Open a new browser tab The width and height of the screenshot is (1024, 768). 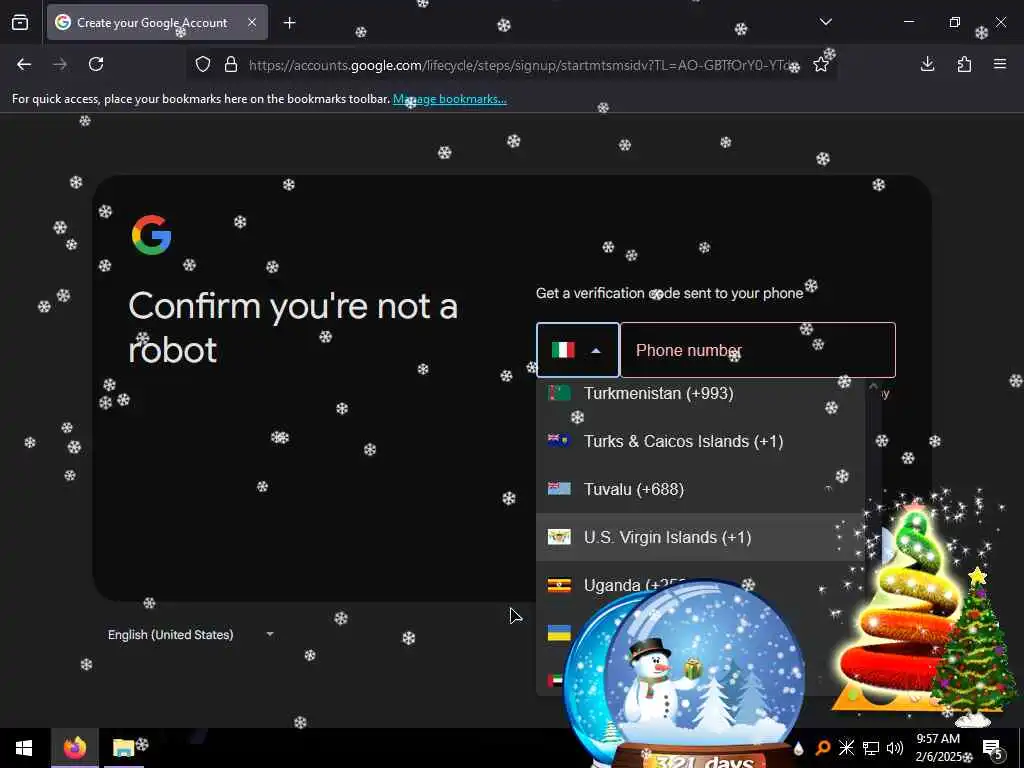[290, 23]
